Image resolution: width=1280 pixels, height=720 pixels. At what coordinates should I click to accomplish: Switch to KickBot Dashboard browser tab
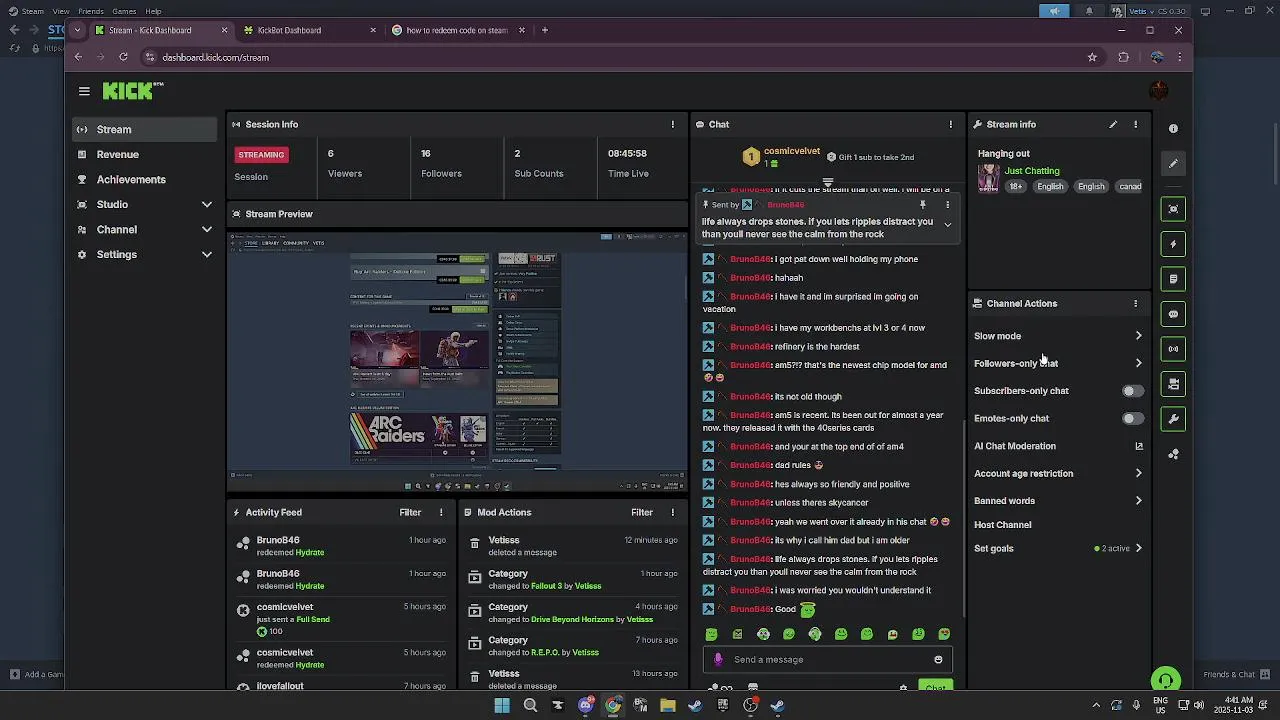tap(308, 30)
